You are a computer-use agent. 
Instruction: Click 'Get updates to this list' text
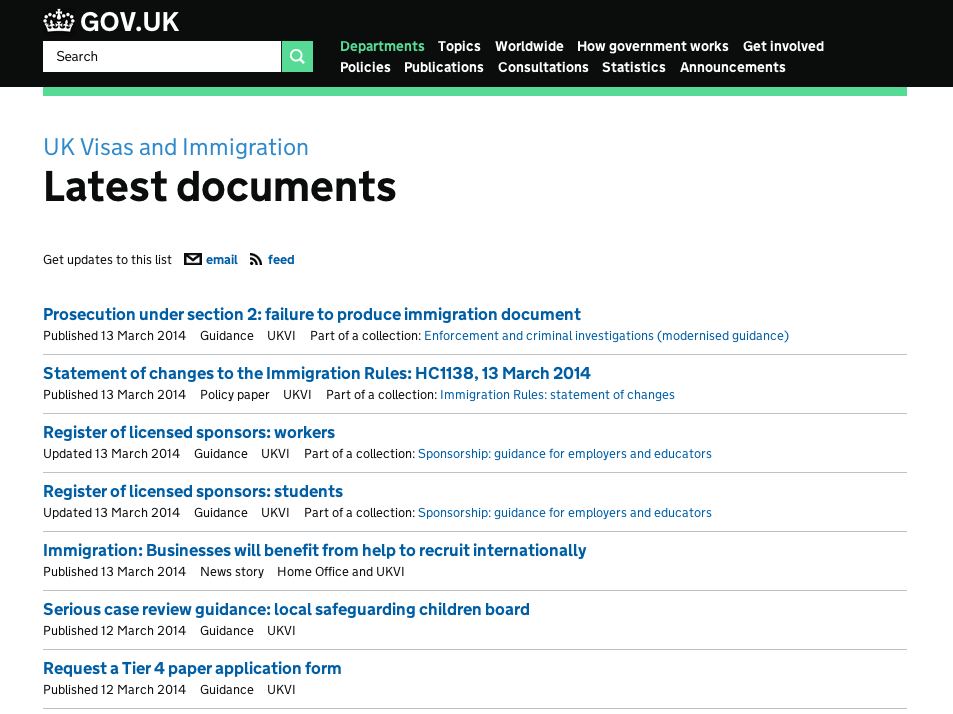[x=108, y=259]
